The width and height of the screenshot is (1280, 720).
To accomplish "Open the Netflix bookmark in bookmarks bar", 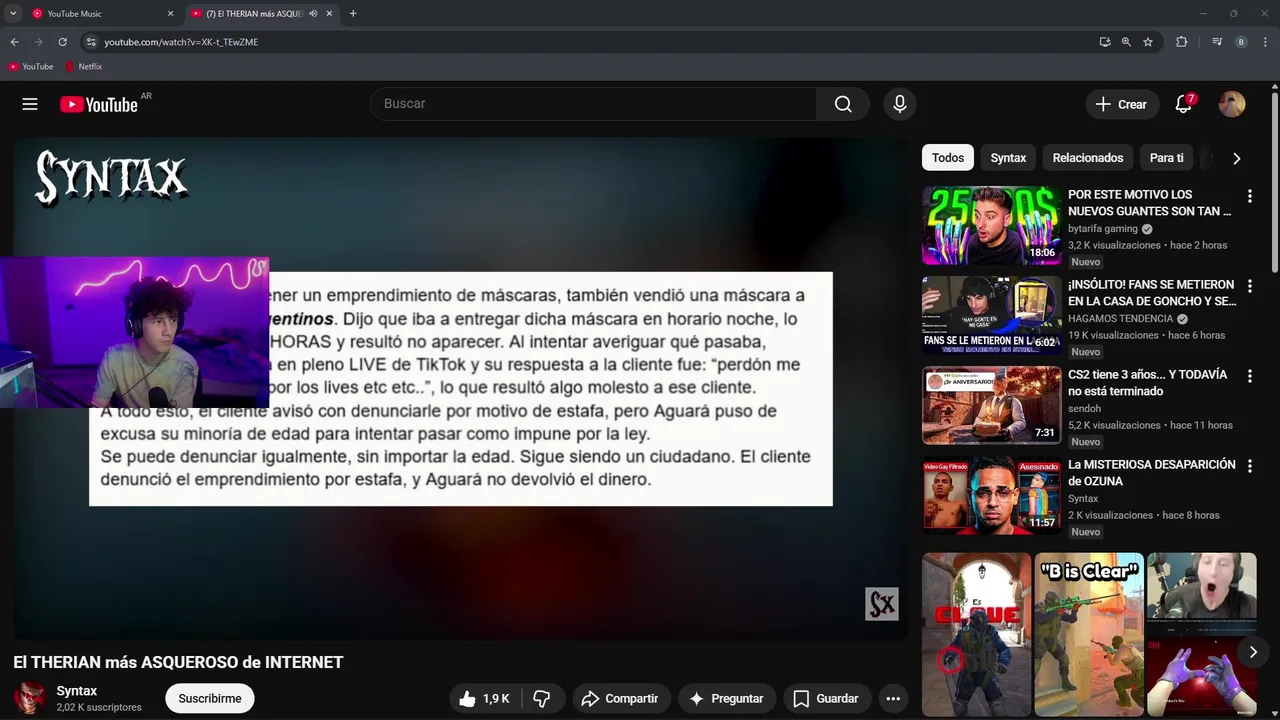I will 83,67.
